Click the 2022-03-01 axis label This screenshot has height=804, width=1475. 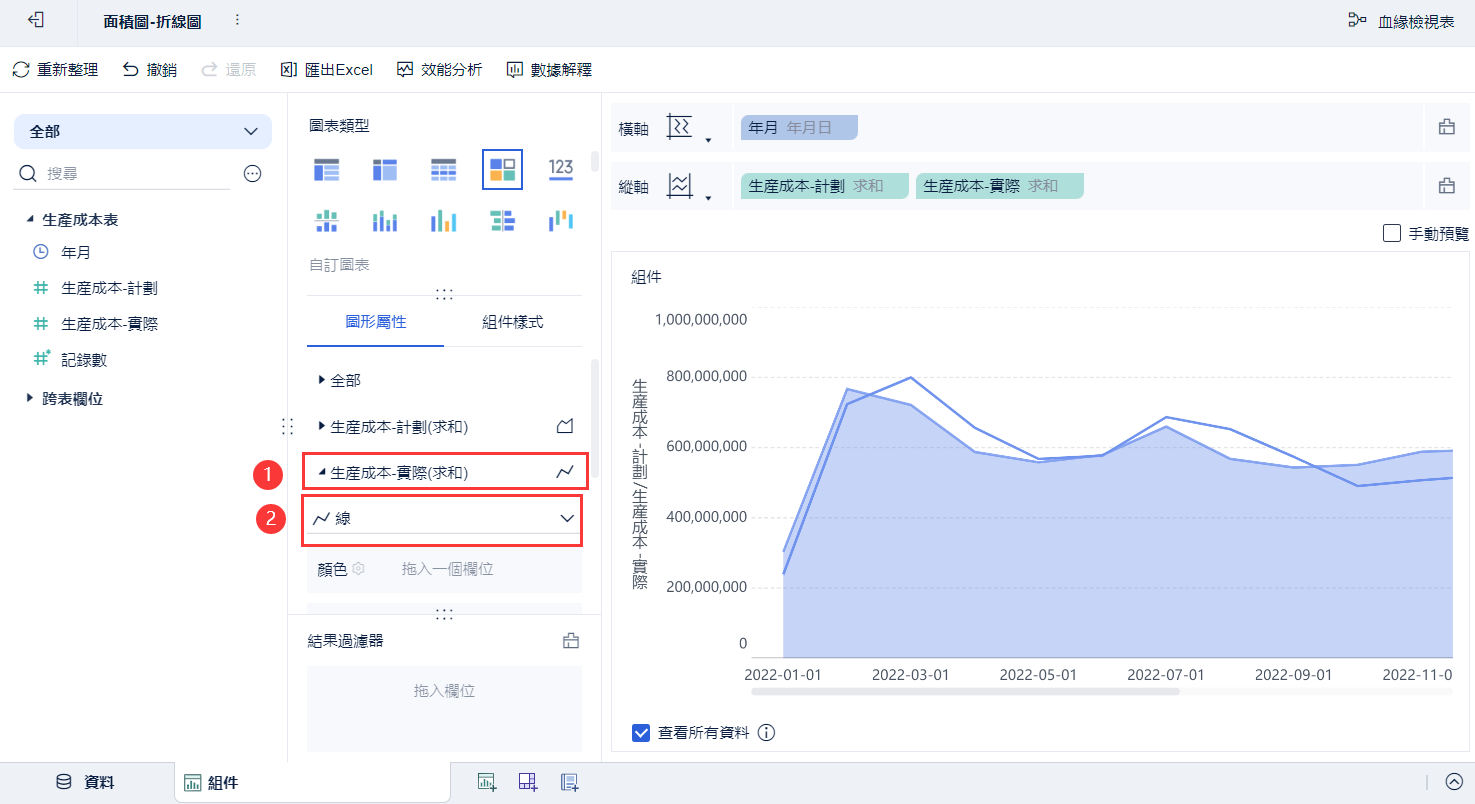910,674
